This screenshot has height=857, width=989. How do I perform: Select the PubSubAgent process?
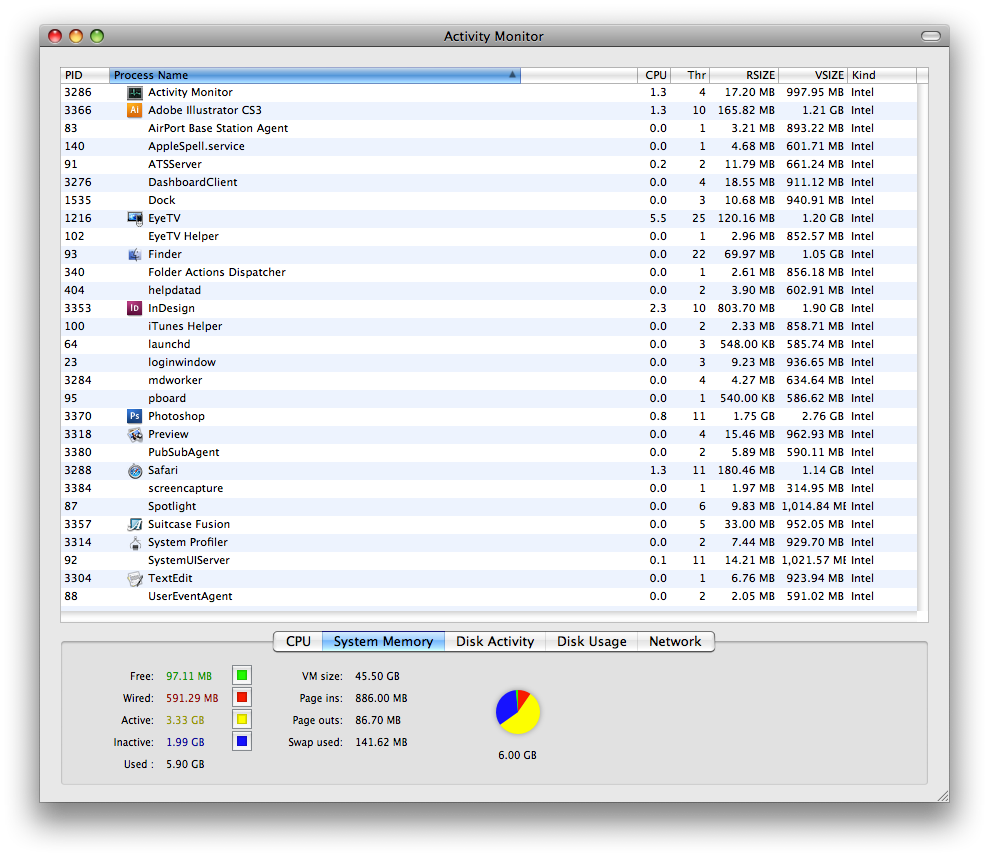(x=489, y=453)
